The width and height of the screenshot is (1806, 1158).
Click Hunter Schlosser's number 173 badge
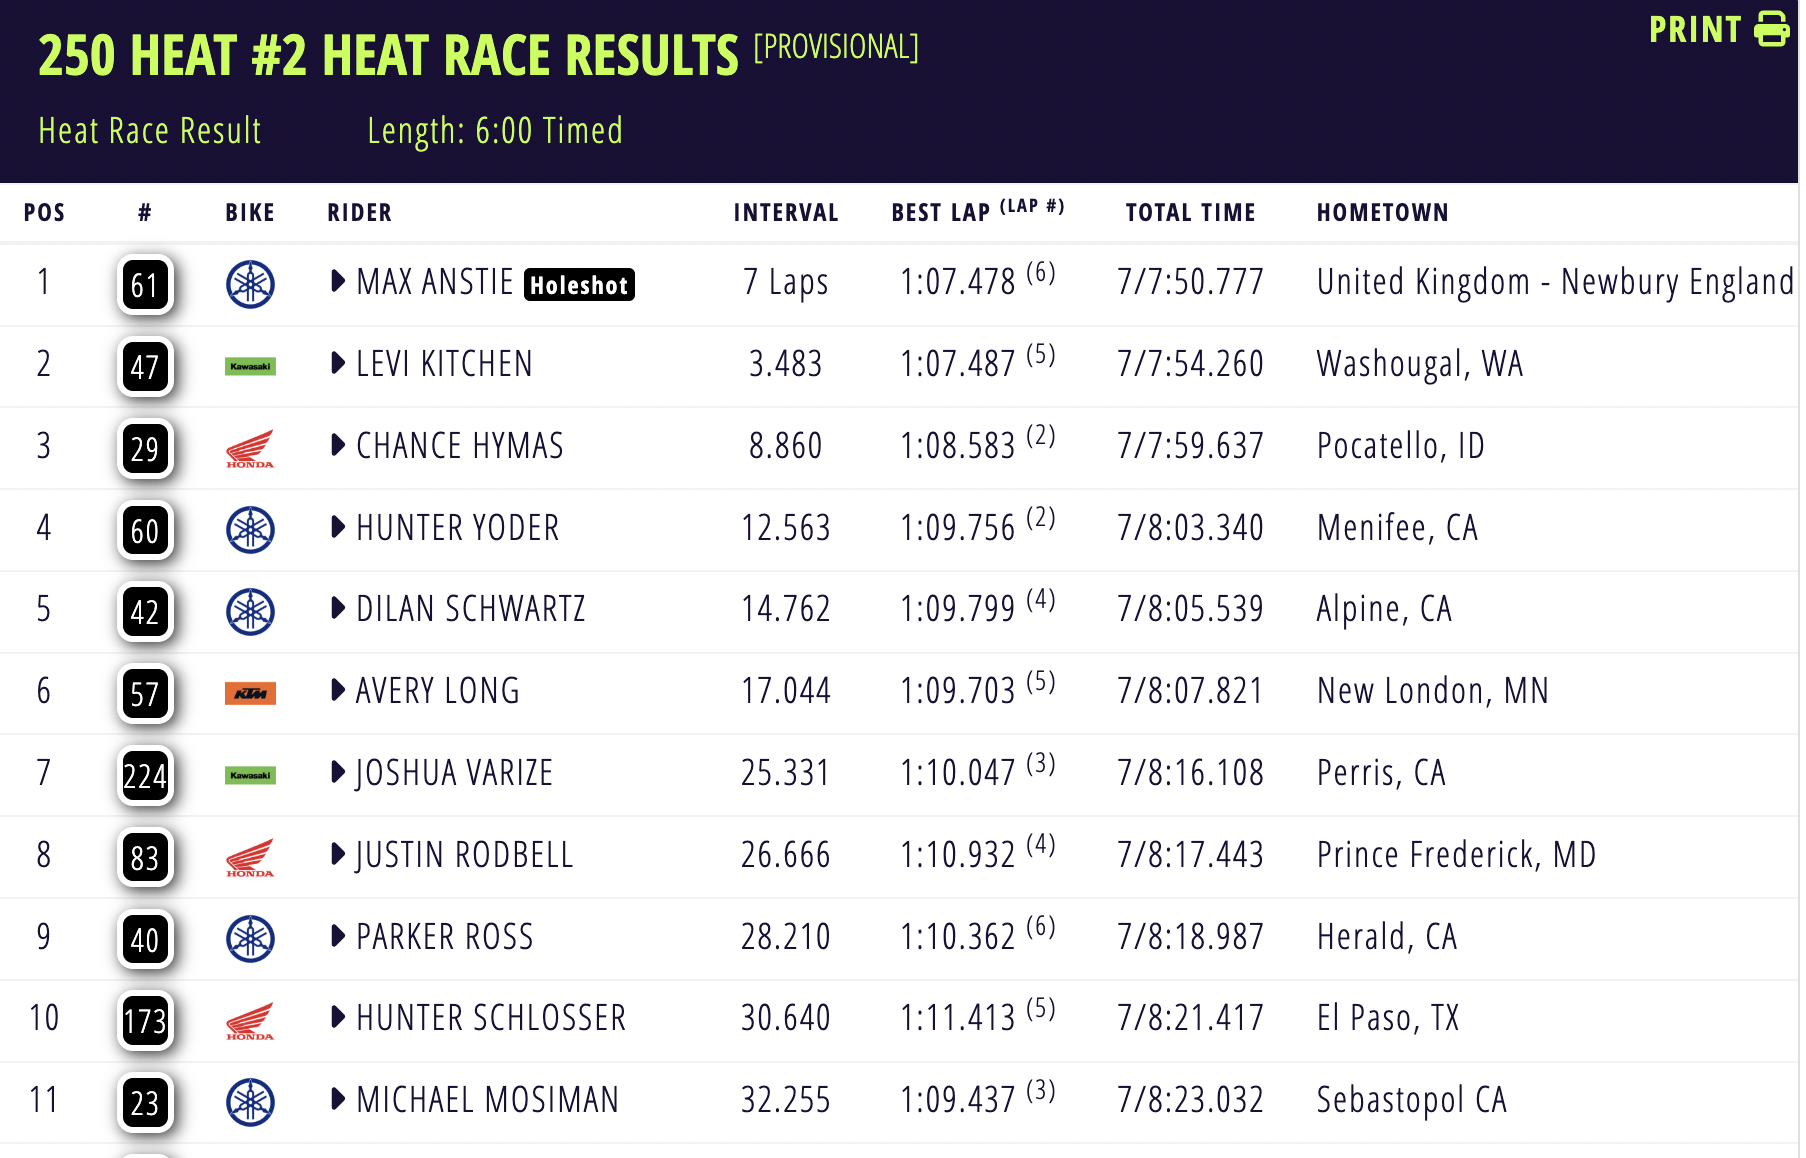(x=145, y=1021)
